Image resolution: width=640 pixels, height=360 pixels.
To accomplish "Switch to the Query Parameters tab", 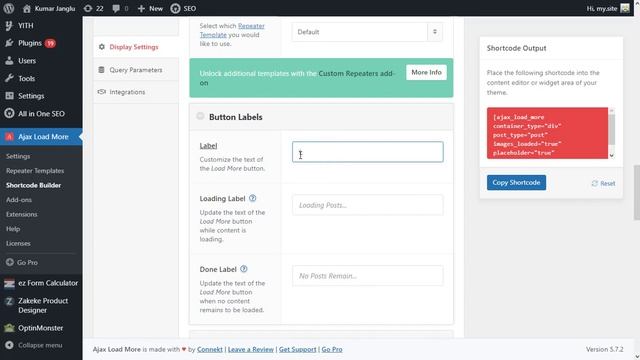I will [136, 70].
